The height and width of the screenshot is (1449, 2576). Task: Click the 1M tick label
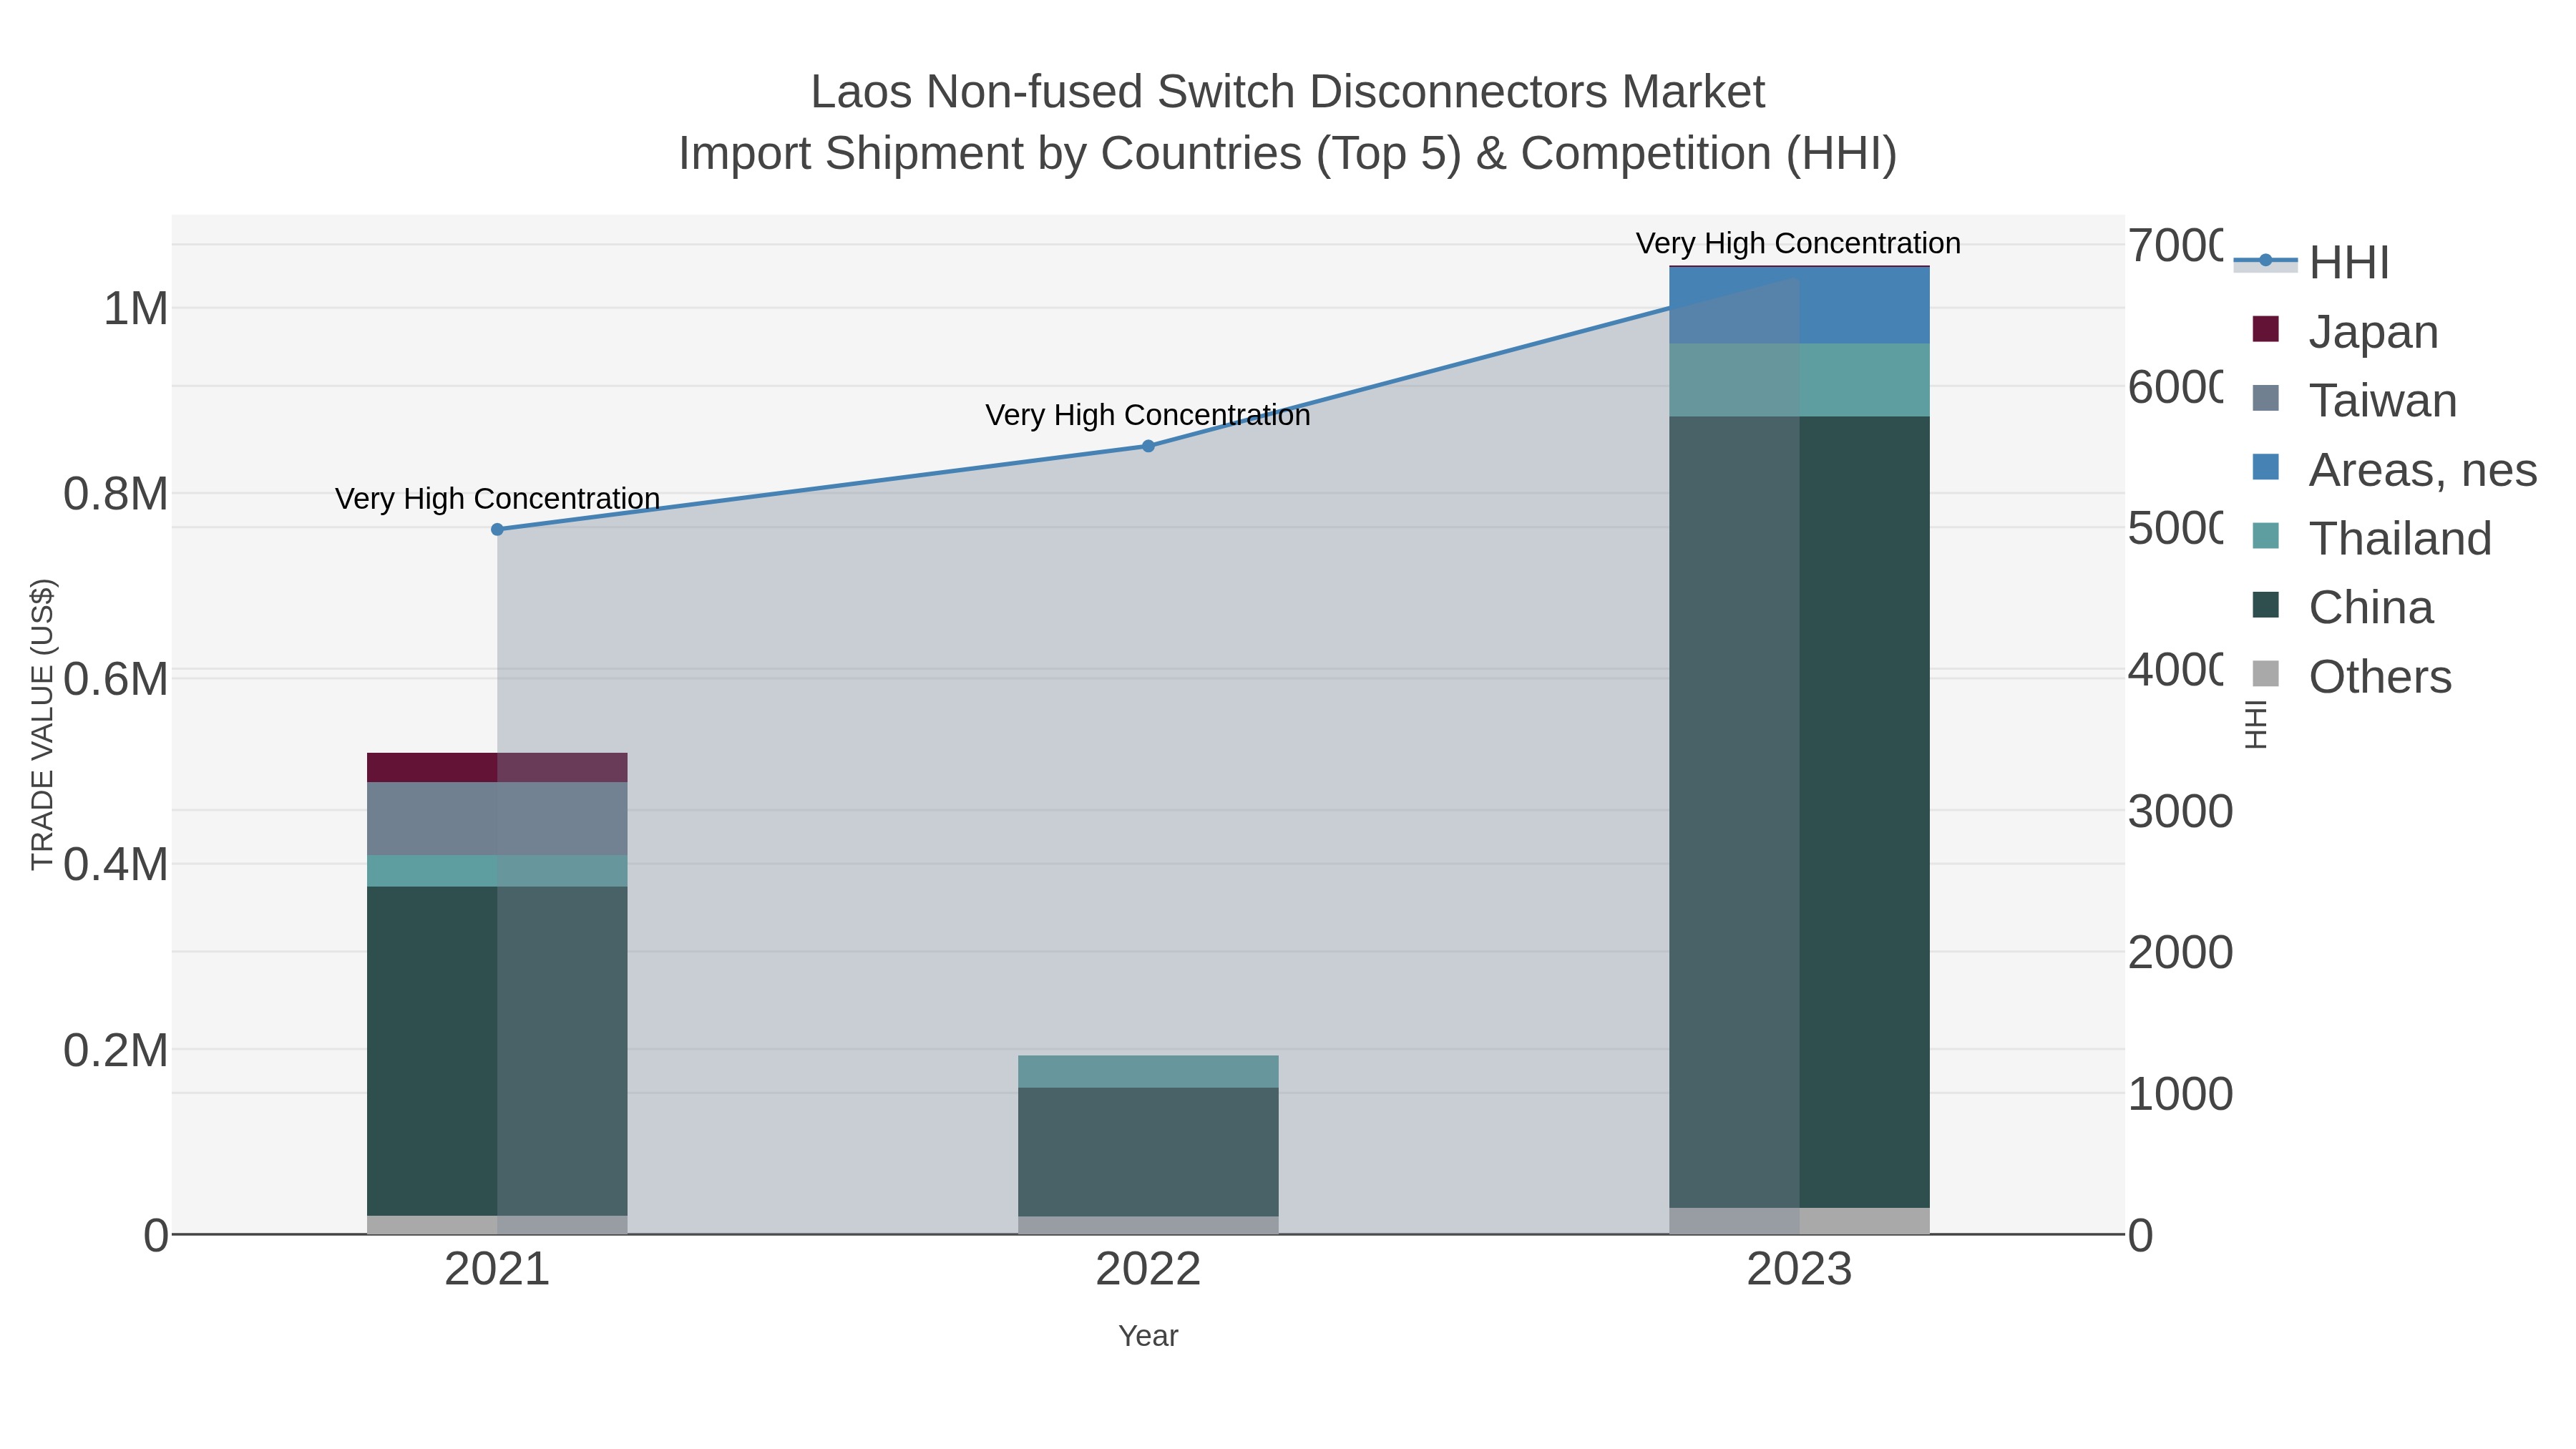[135, 308]
